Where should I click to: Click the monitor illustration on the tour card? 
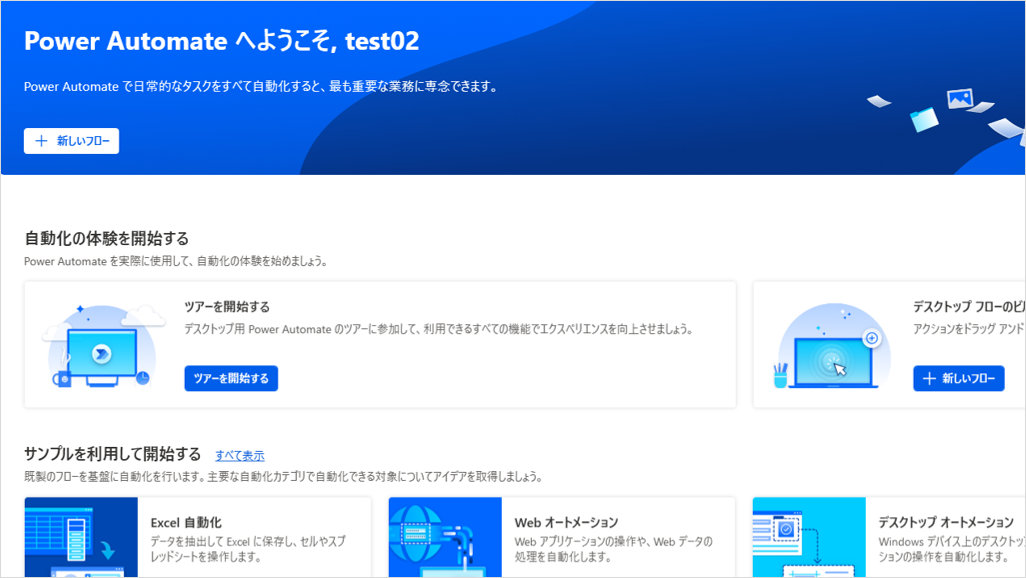click(100, 352)
